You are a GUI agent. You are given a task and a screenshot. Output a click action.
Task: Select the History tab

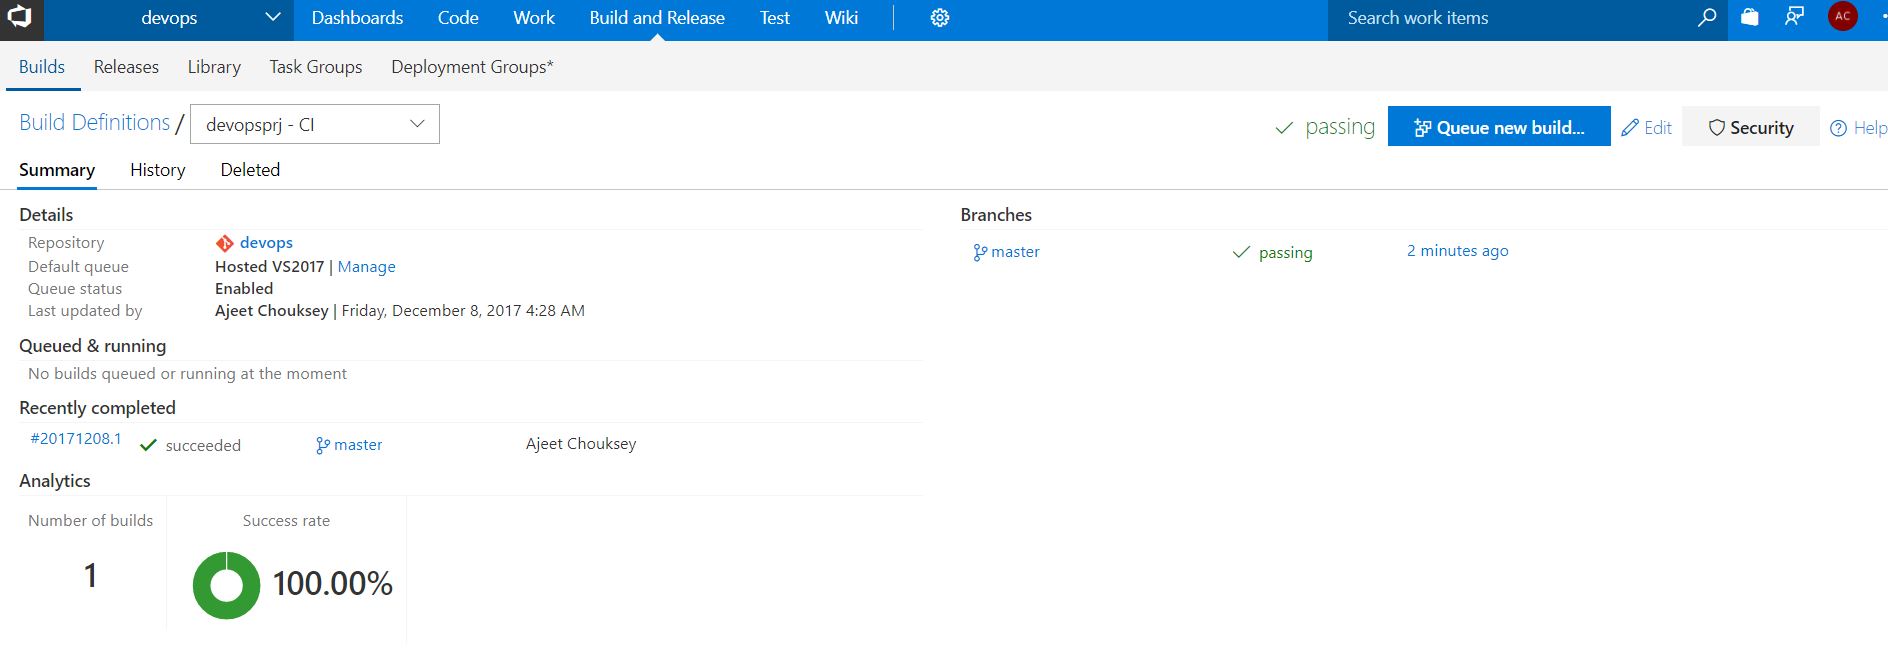click(158, 170)
